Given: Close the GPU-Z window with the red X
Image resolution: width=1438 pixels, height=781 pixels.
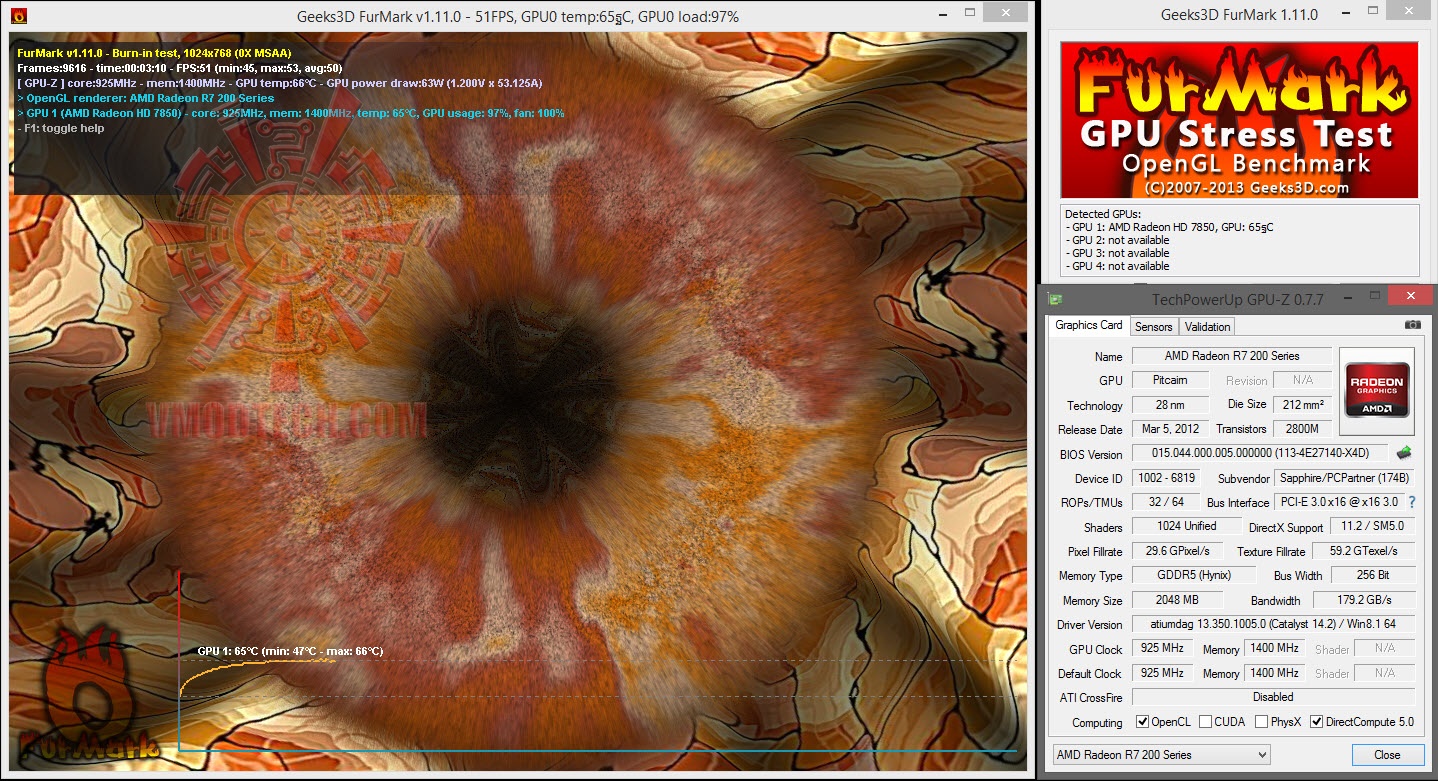Looking at the screenshot, I should (1410, 295).
